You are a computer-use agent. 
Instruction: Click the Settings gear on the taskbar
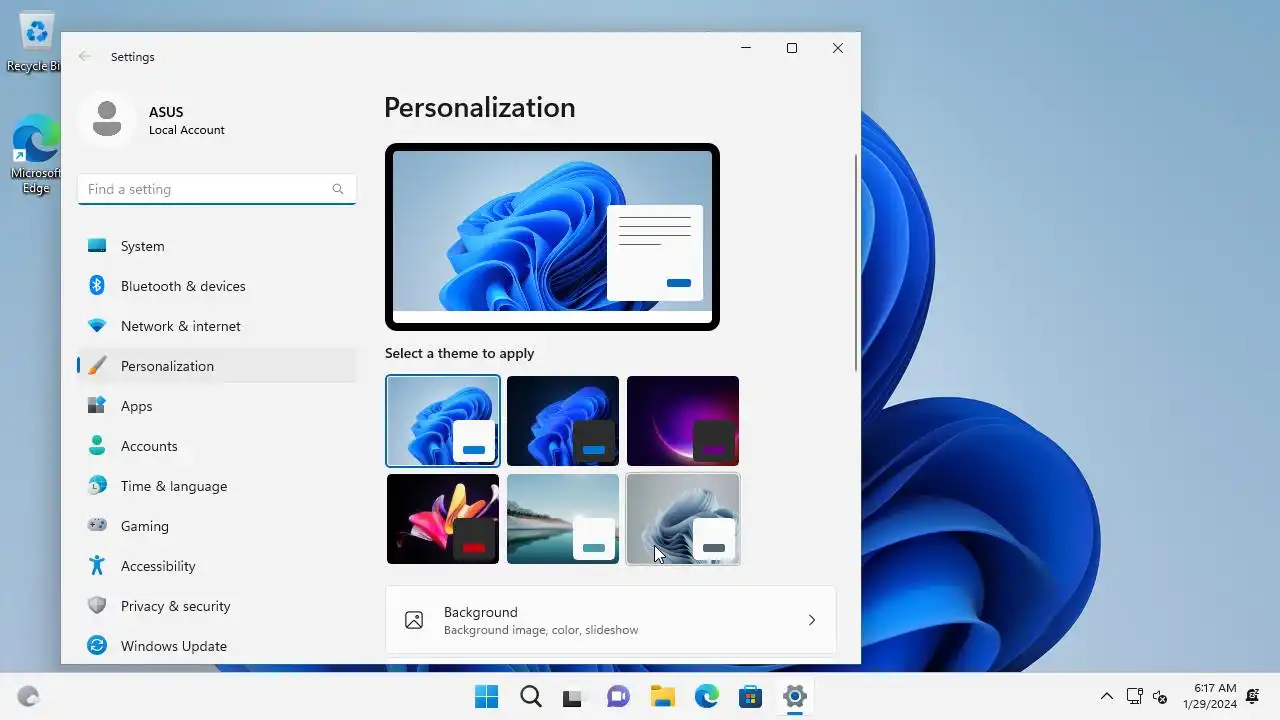click(795, 697)
